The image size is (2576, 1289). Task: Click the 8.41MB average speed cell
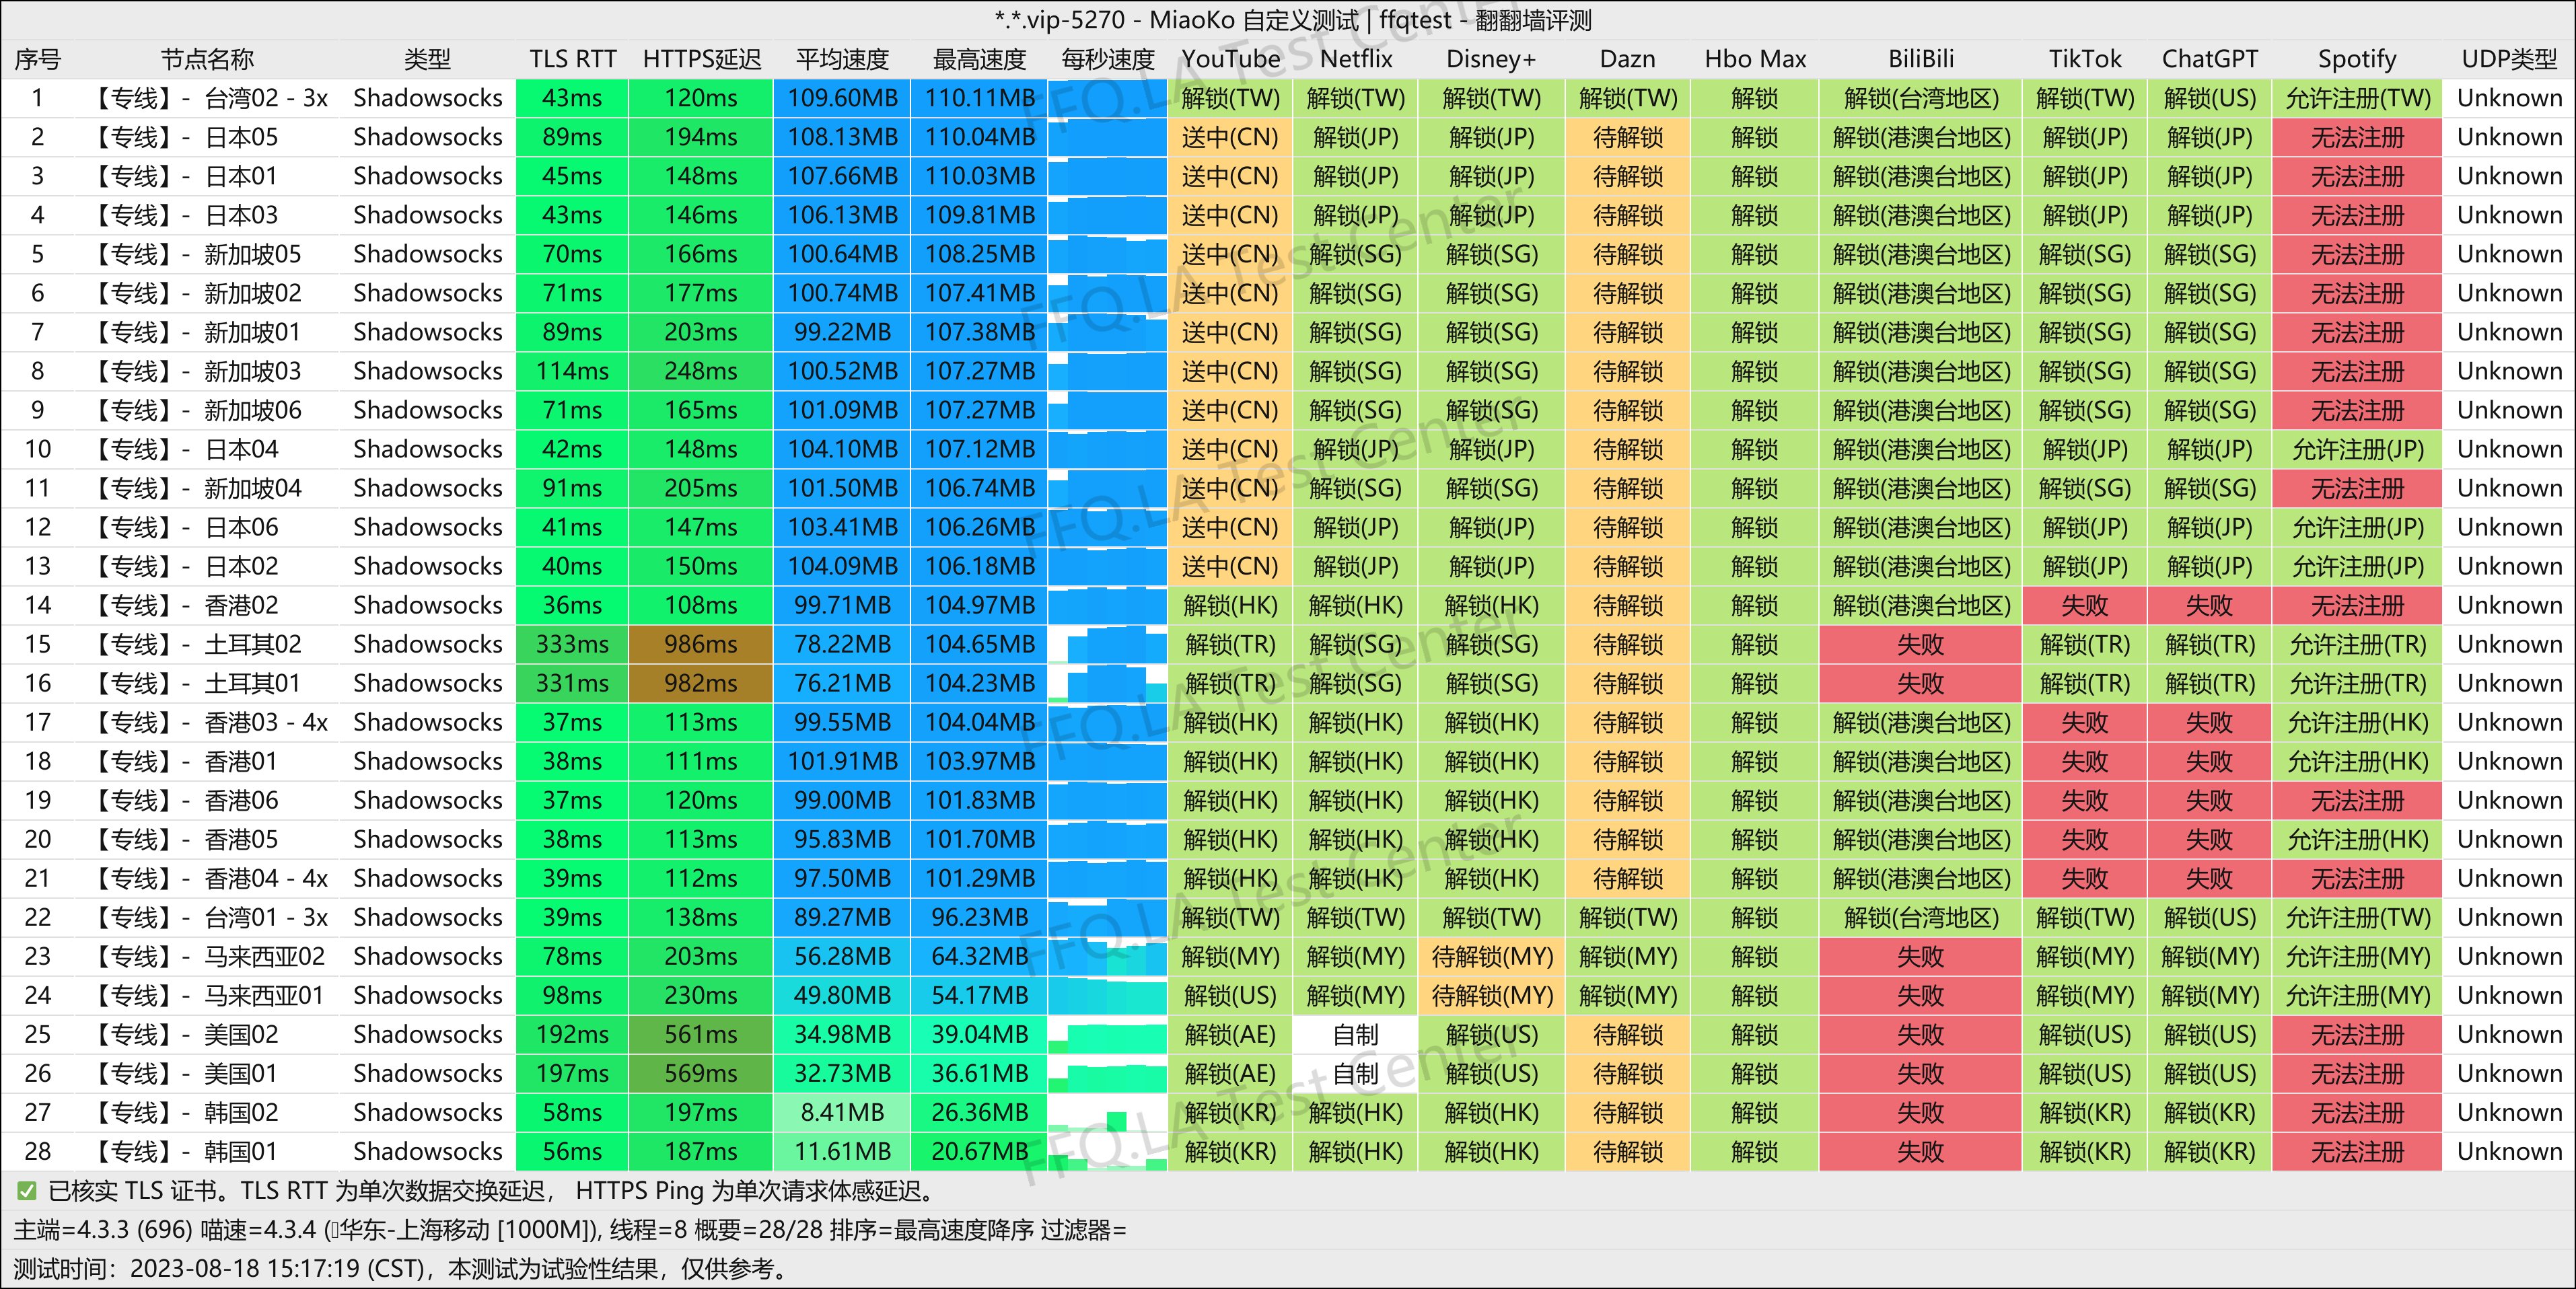click(x=842, y=1112)
